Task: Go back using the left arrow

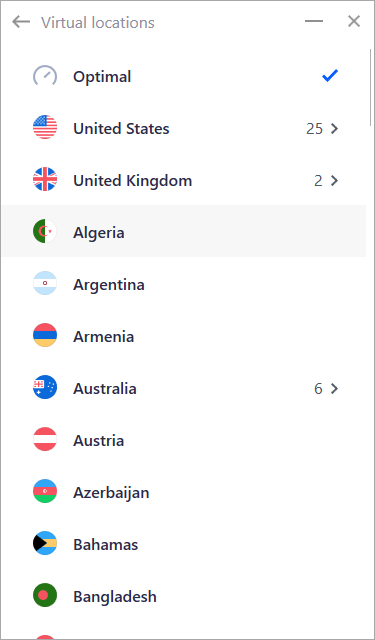Action: click(x=21, y=22)
